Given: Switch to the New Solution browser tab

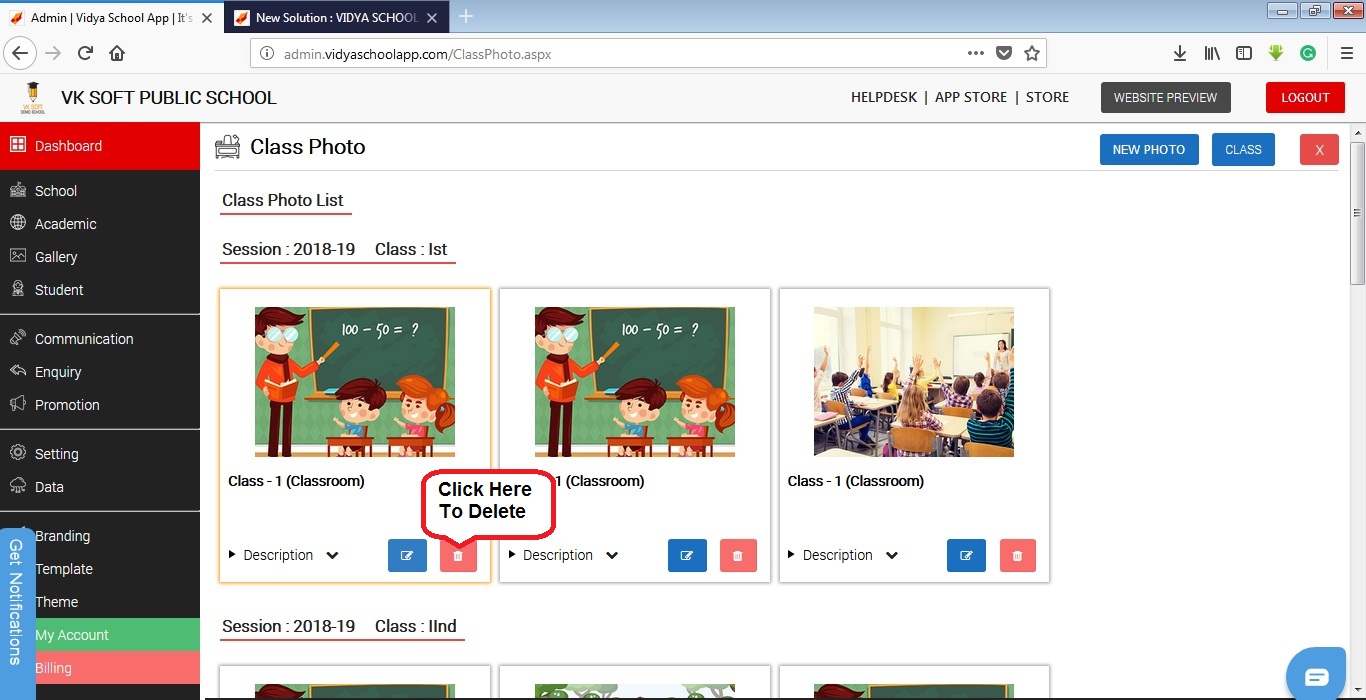Looking at the screenshot, I should click(337, 18).
